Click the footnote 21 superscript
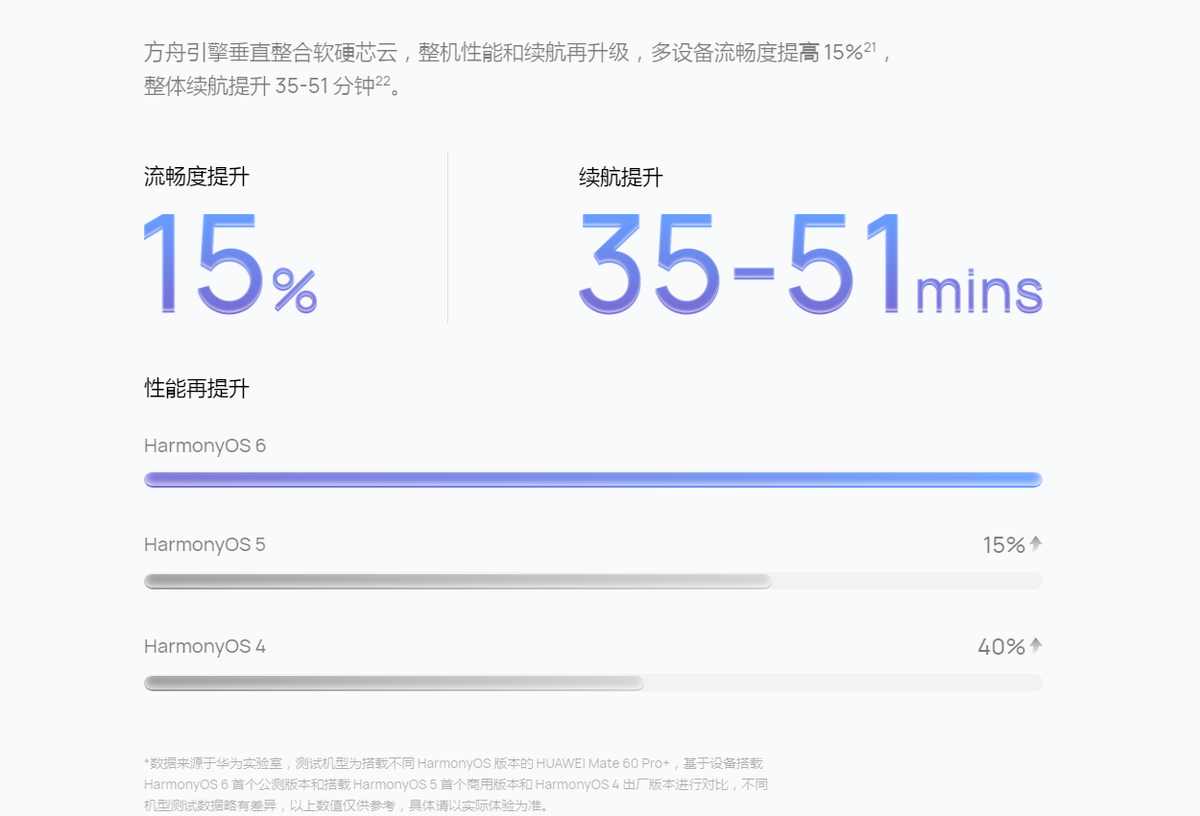The height and width of the screenshot is (816, 1200). pos(870,47)
